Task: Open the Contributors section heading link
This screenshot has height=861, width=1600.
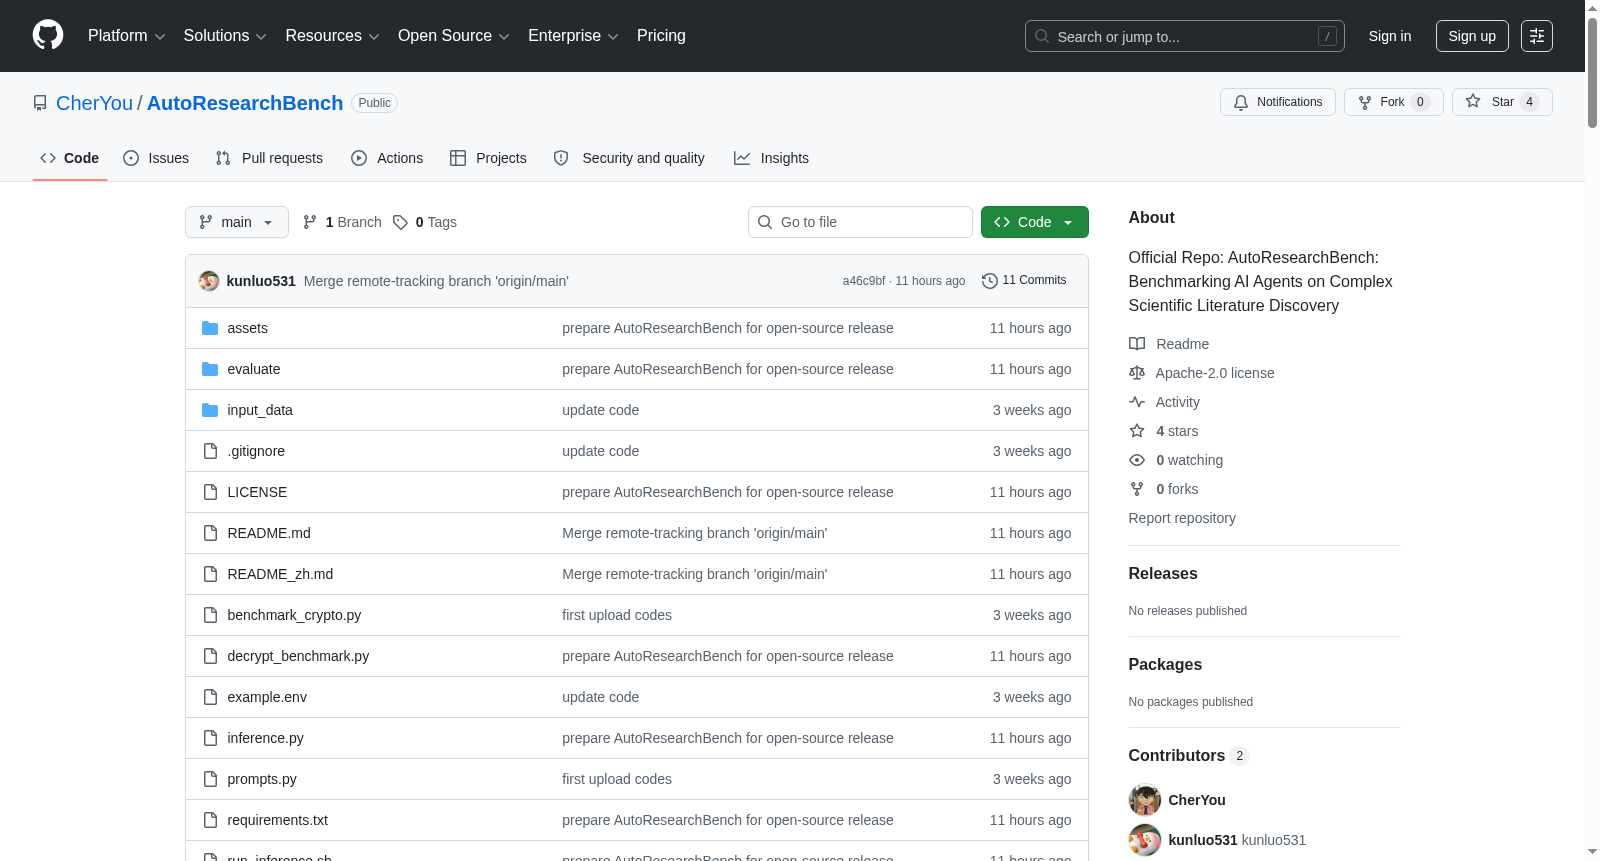Action: (x=1189, y=756)
